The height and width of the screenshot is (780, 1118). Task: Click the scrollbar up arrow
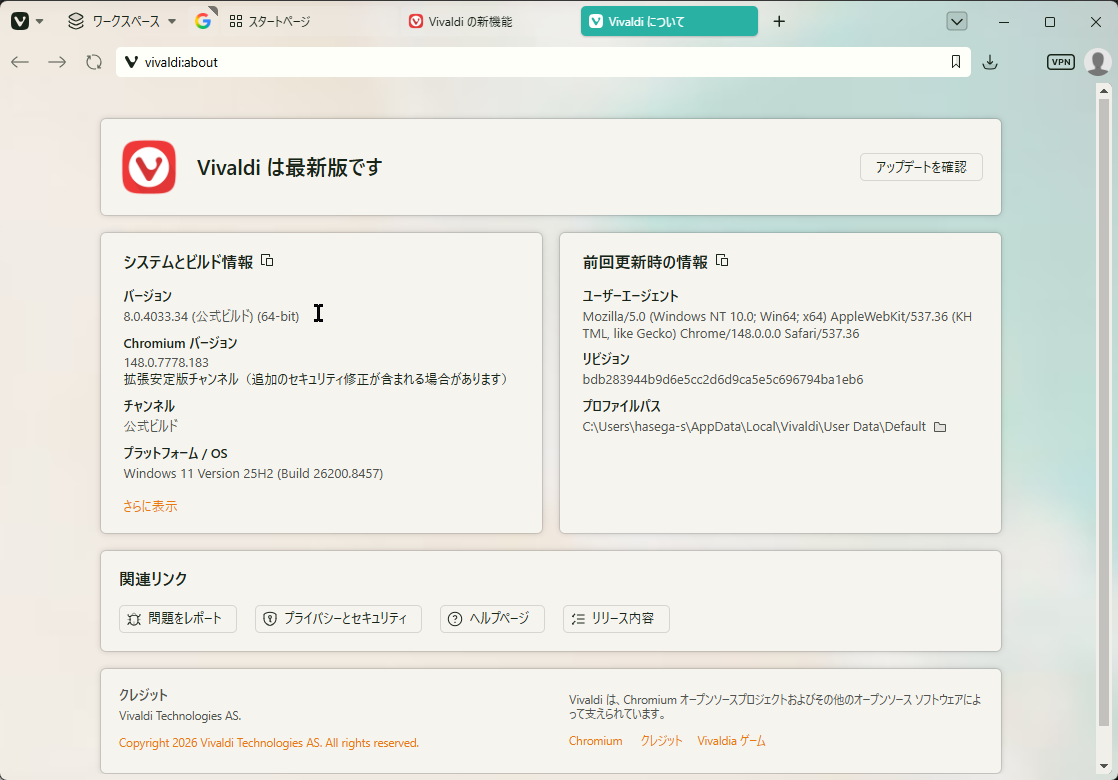coord(1104,91)
